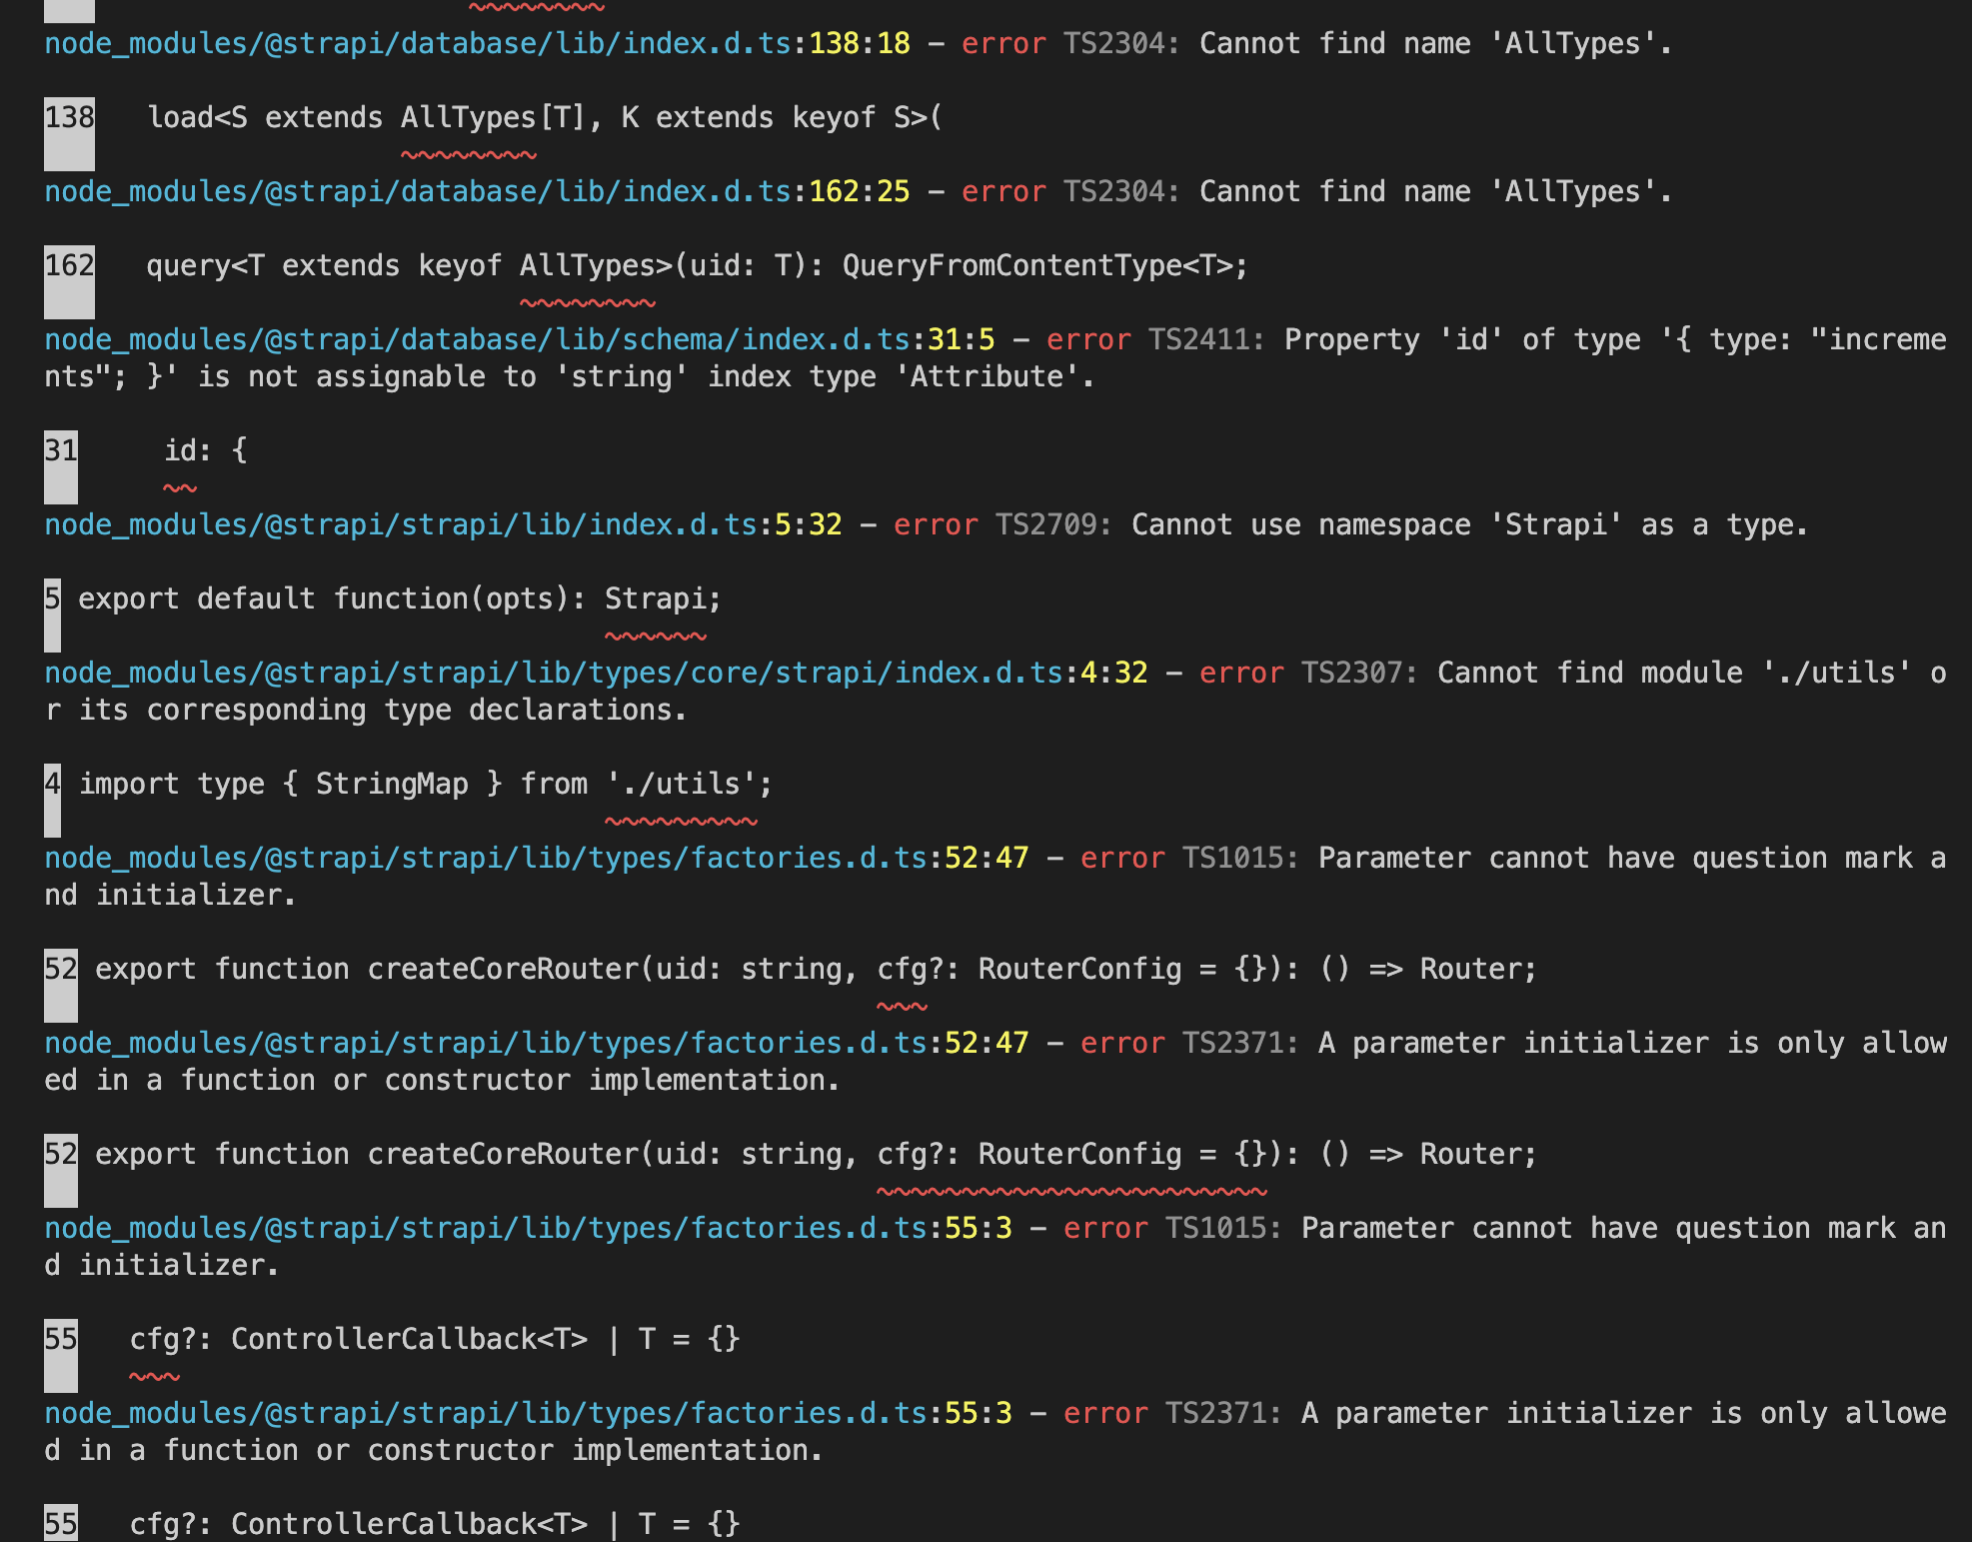Screen dimensions: 1972x1542
Task: Click 'Cannot use namespace 'Strapi' as a type.' message
Action: [1470, 525]
